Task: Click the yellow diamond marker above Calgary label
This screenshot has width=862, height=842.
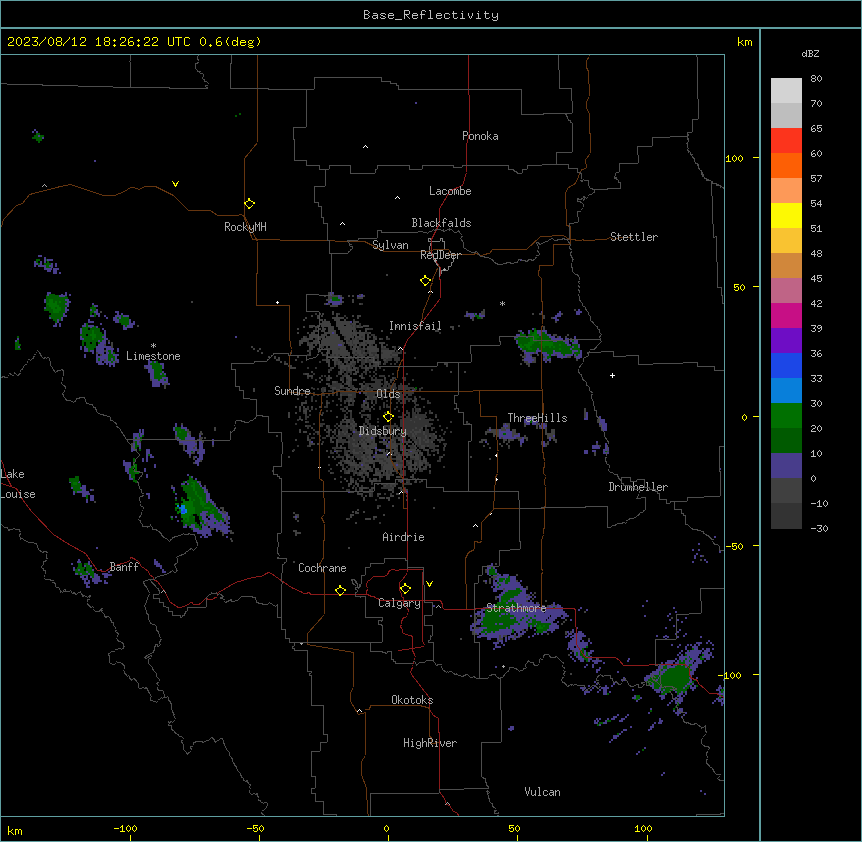Action: click(x=405, y=589)
